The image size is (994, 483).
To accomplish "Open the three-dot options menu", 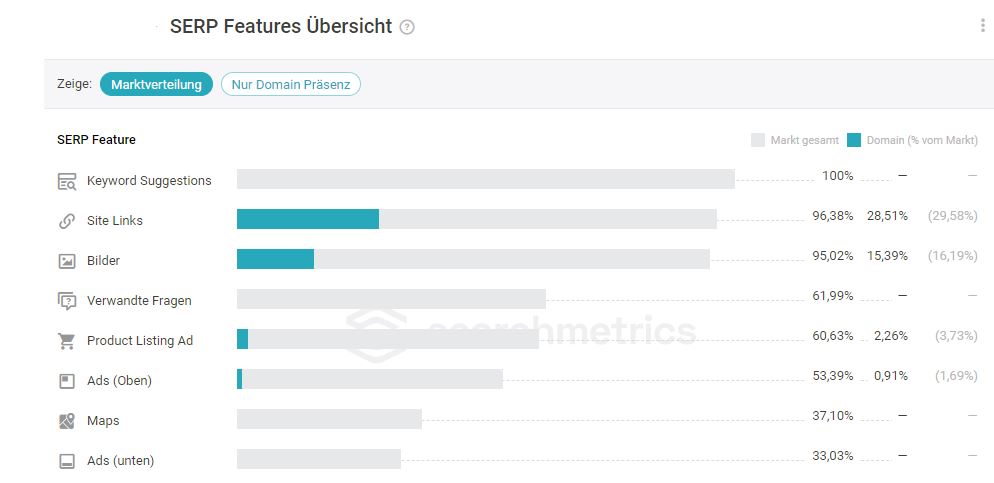I will click(983, 25).
